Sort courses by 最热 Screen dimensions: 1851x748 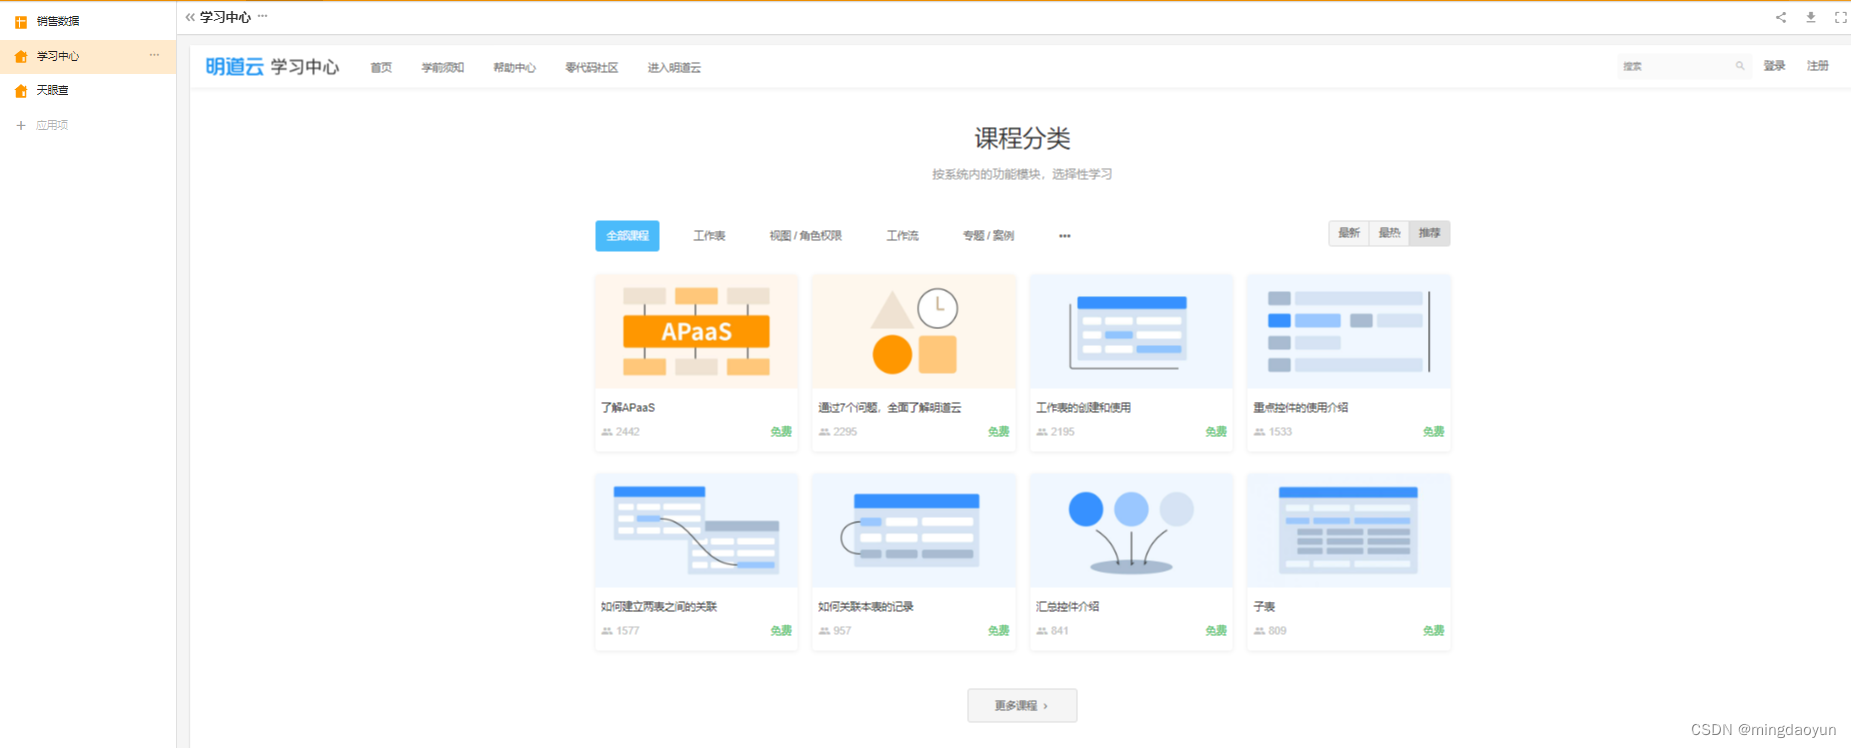[1389, 233]
